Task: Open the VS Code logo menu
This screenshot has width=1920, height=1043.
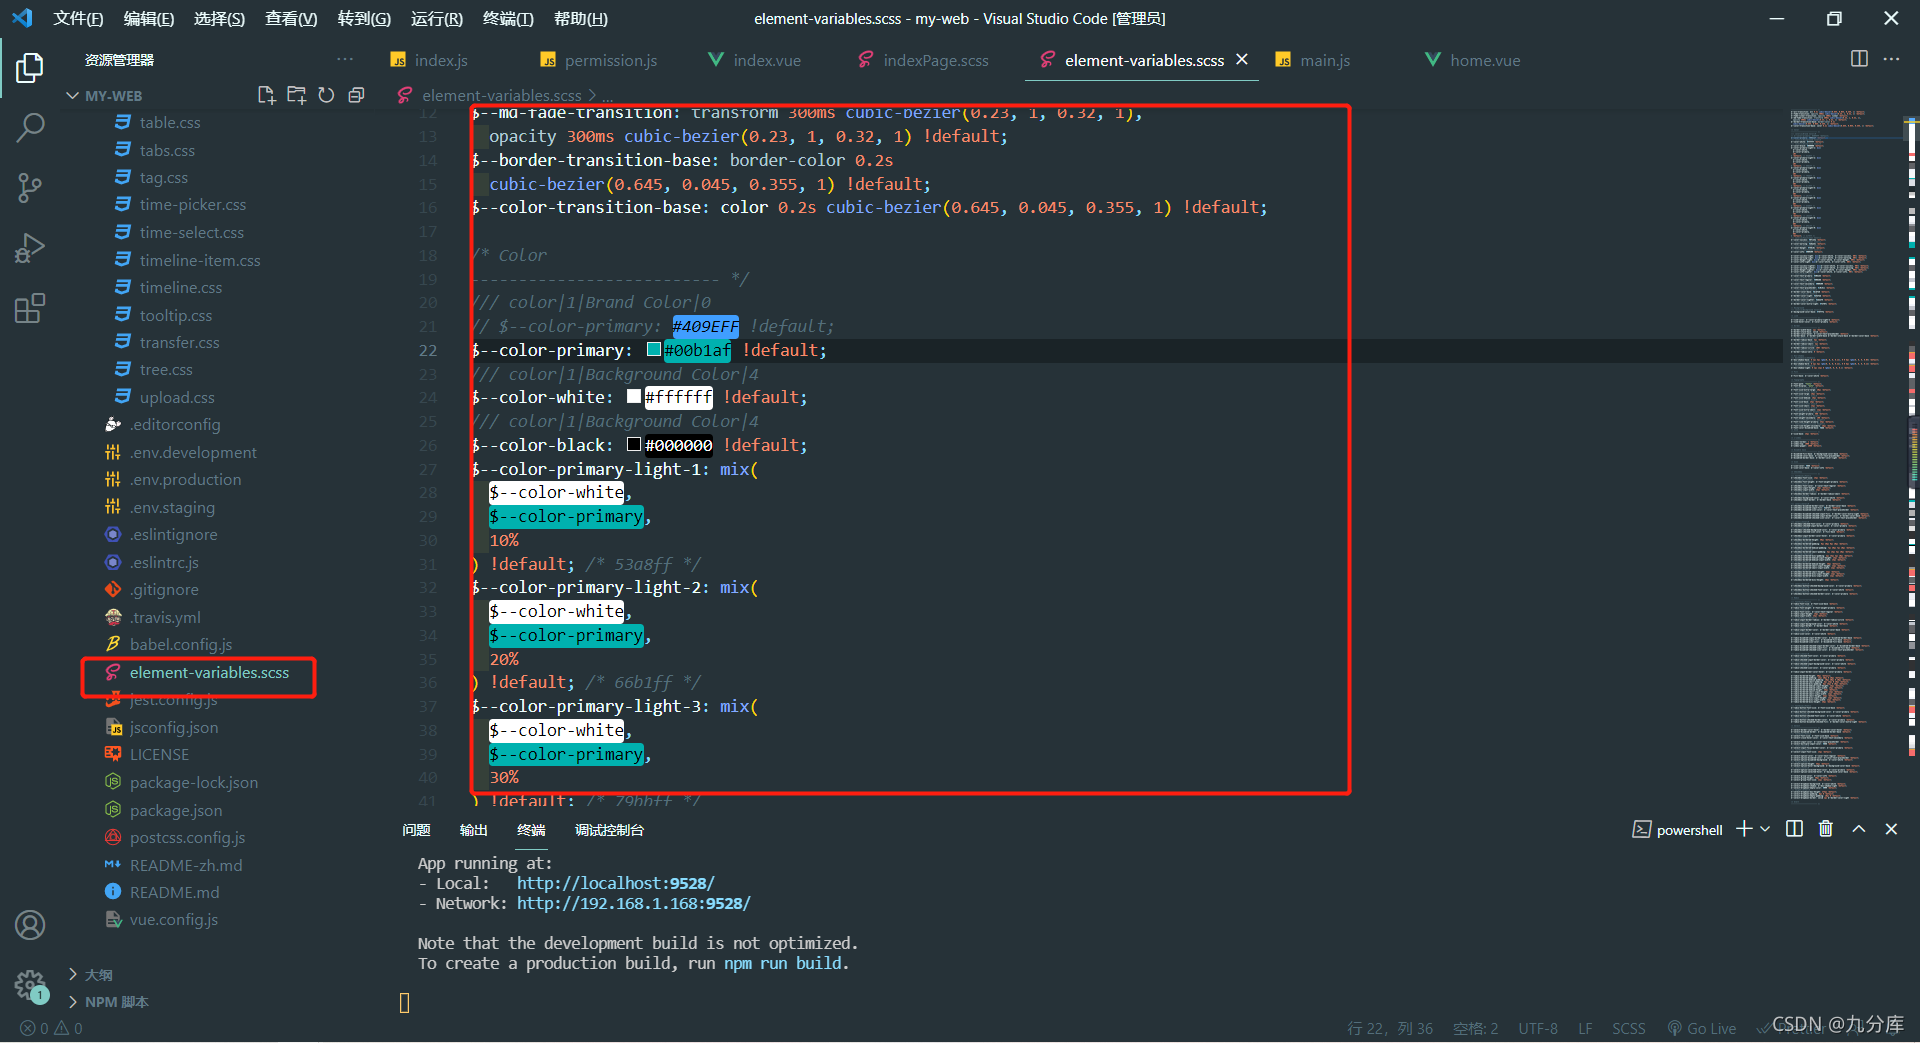Action: (22, 18)
